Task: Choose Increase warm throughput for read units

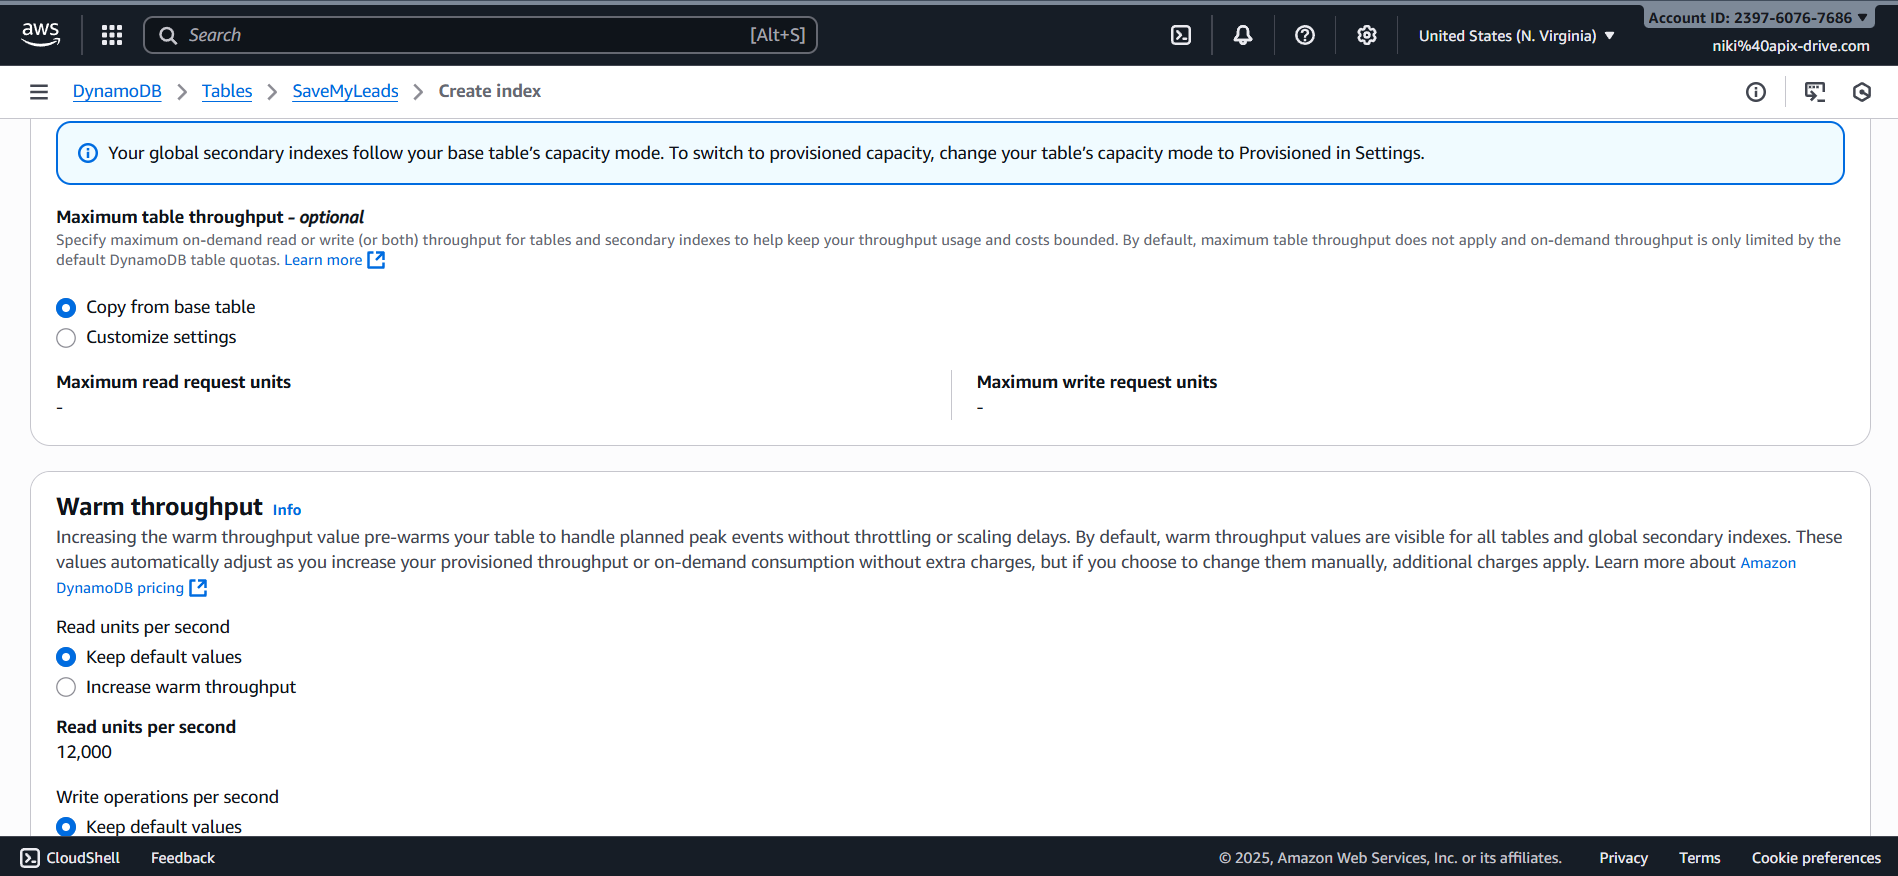Action: pyautogui.click(x=66, y=687)
